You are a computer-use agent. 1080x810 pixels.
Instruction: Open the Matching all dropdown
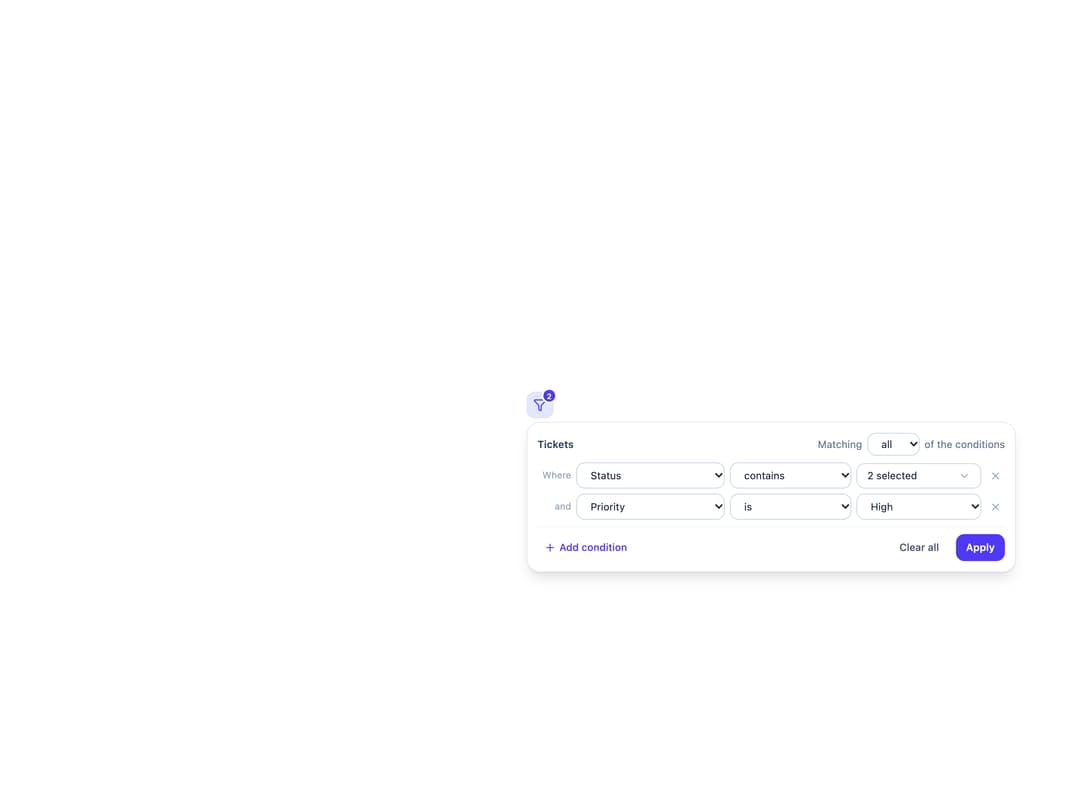[893, 444]
